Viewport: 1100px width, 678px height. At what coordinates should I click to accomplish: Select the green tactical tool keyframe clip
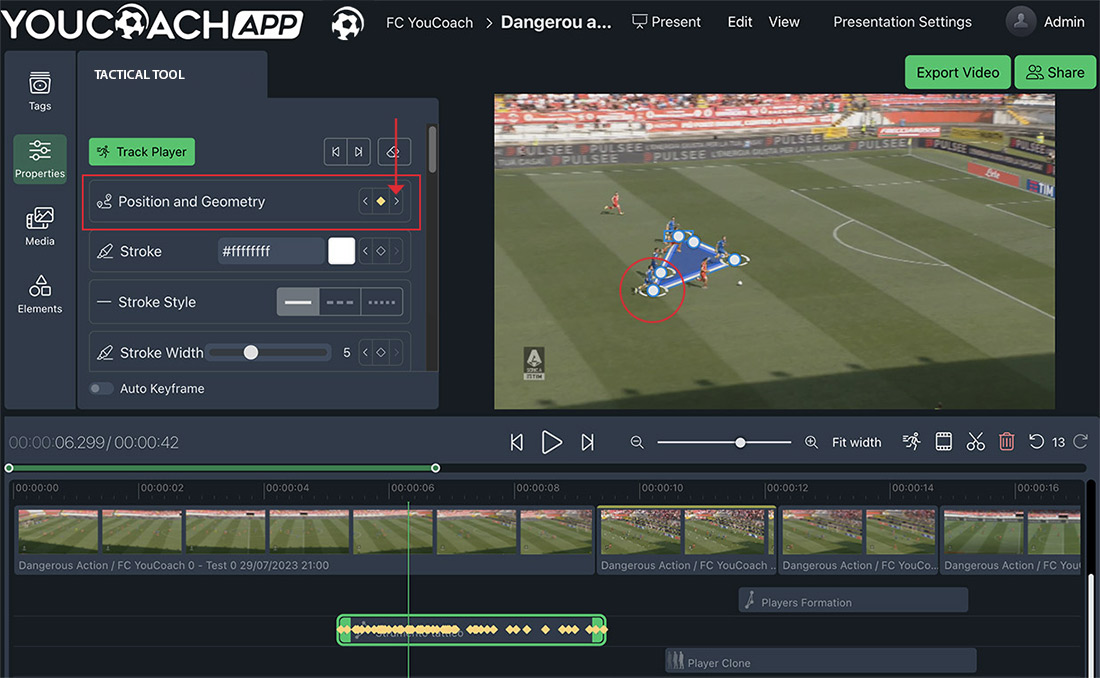pyautogui.click(x=471, y=630)
